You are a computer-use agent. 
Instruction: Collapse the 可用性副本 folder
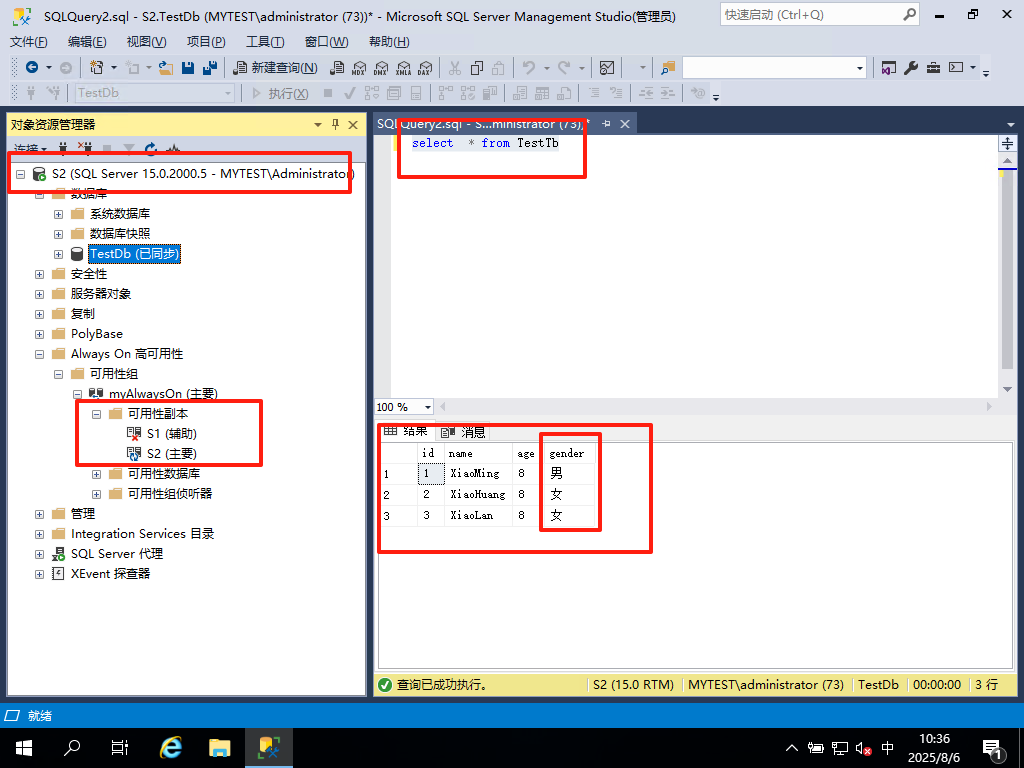(96, 414)
